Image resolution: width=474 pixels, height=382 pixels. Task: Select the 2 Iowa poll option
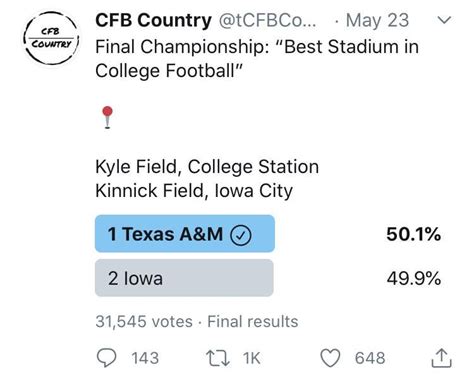coord(184,278)
